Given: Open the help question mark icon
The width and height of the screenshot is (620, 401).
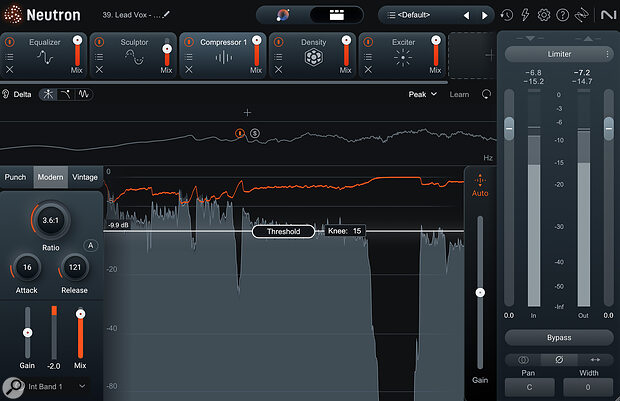Looking at the screenshot, I should 562,15.
